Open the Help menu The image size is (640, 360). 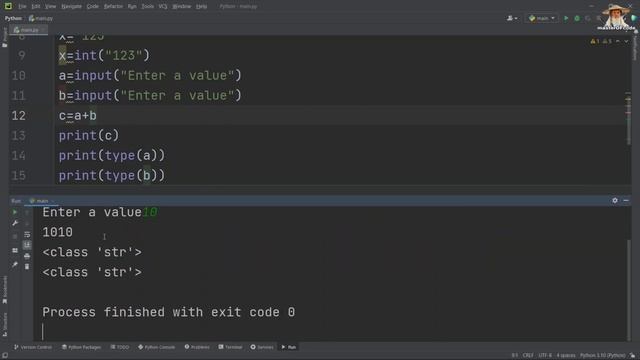(x=201, y=7)
